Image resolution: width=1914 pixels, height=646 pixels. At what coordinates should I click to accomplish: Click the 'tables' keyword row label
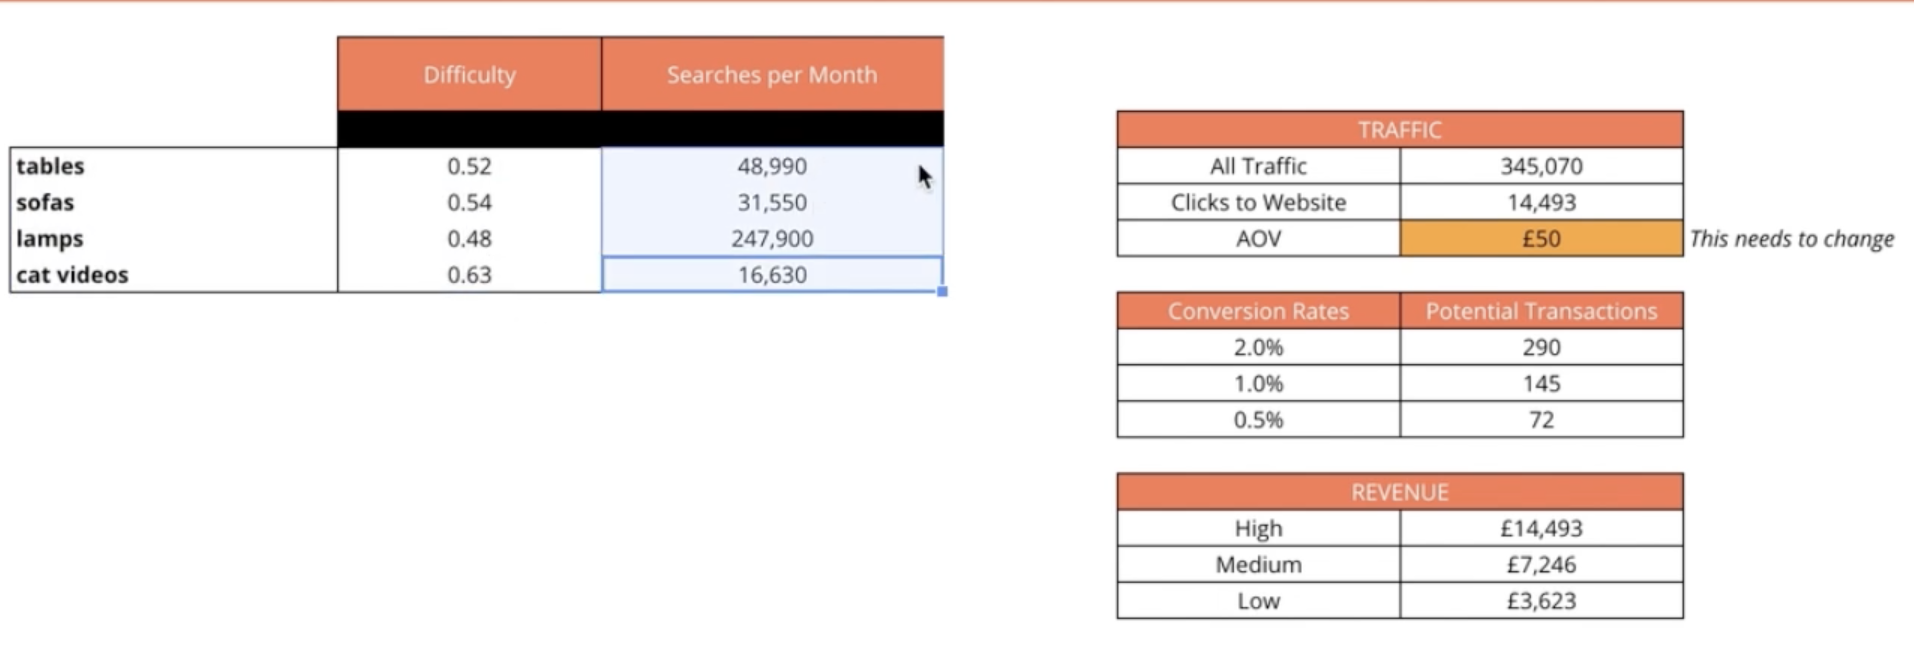pyautogui.click(x=51, y=166)
